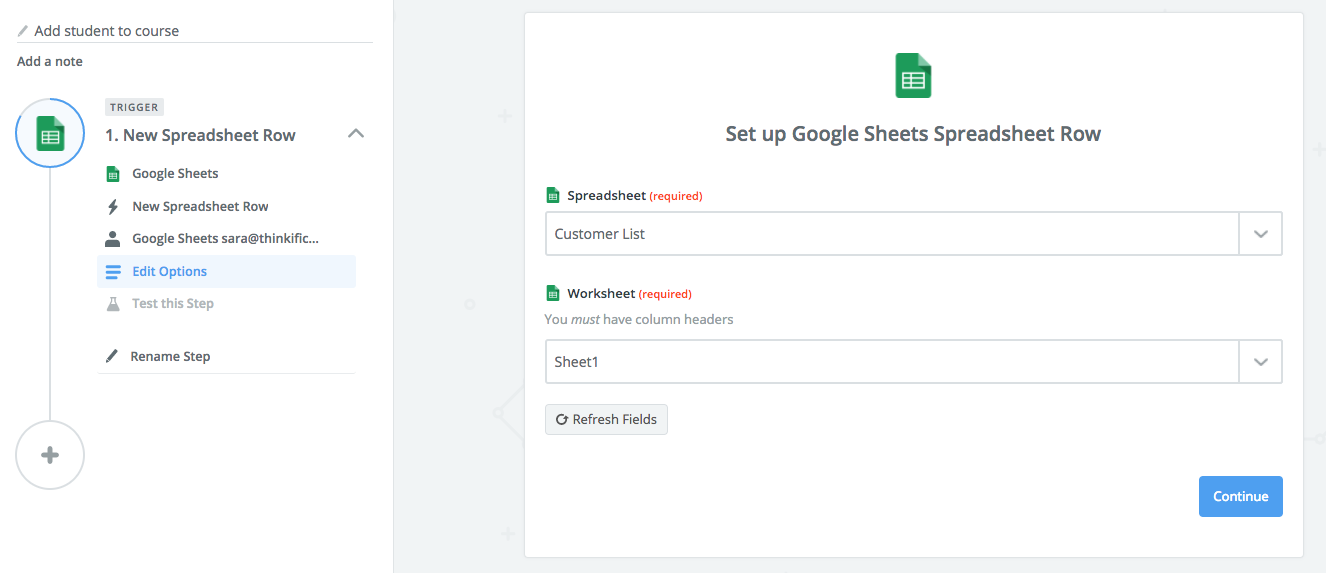Open the Spreadsheet dropdown arrow

tap(1260, 234)
